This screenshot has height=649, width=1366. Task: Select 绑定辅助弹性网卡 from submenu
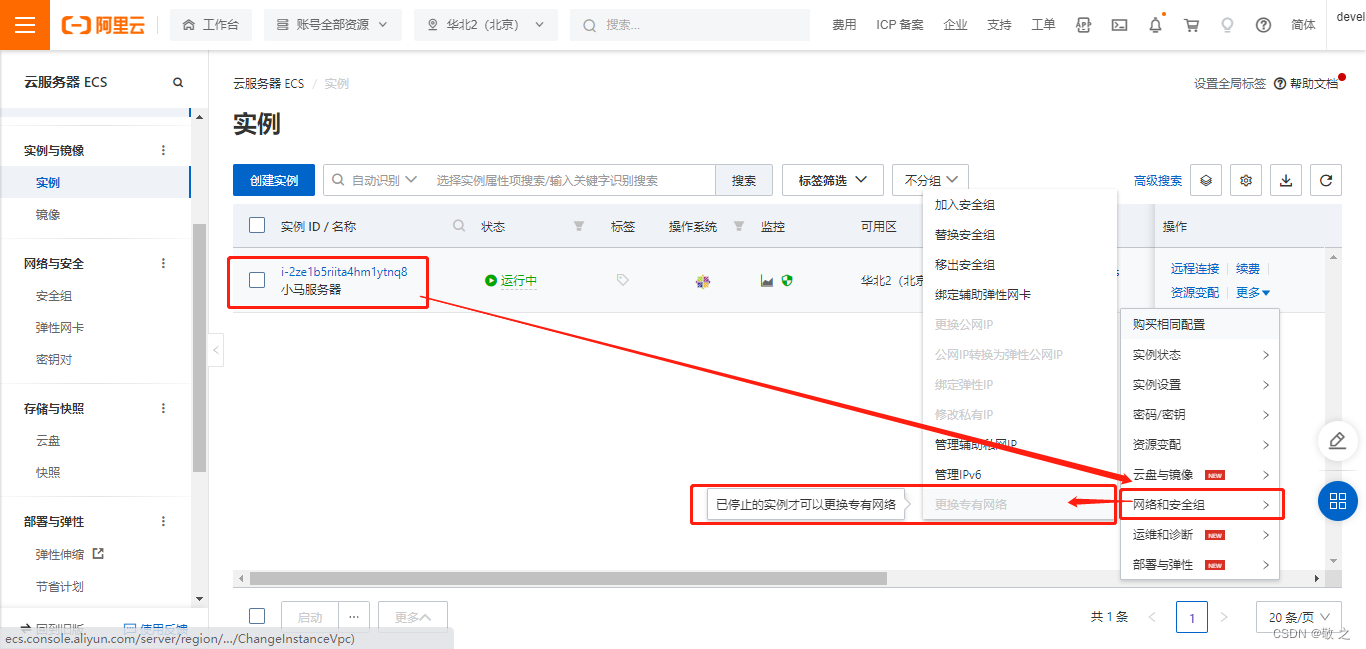click(1019, 295)
